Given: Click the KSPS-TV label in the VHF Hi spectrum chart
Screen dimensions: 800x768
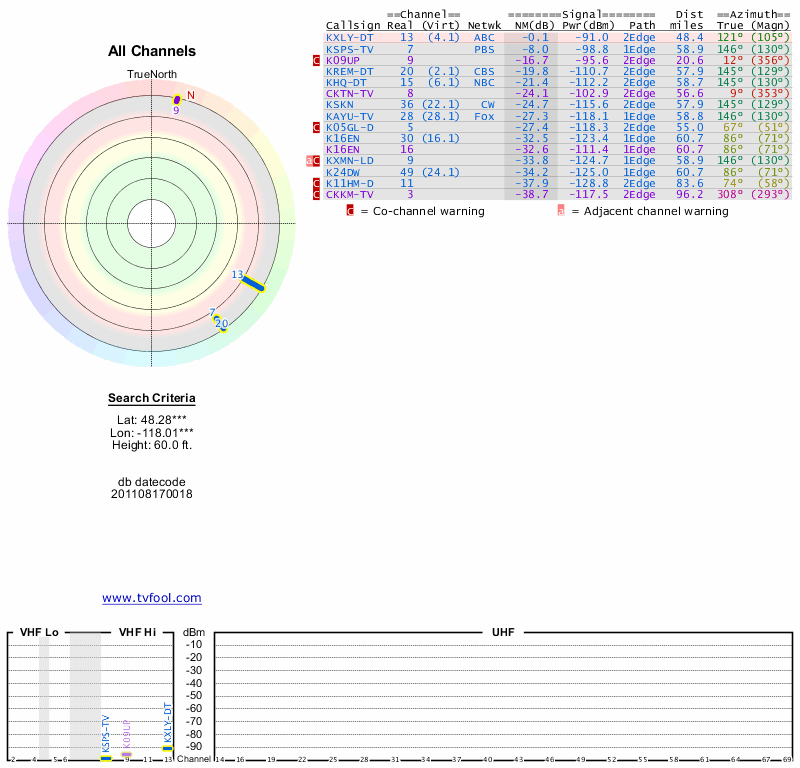Looking at the screenshot, I should (105, 733).
